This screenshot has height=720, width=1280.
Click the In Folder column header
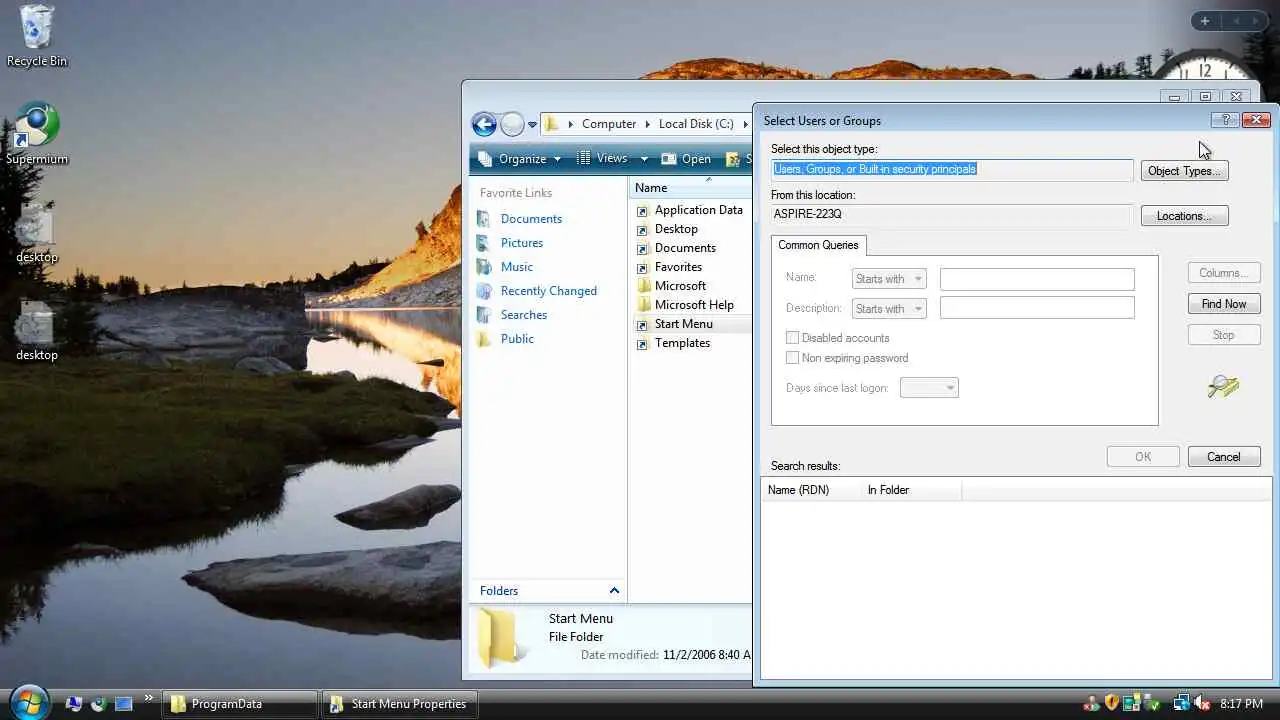tap(911, 490)
